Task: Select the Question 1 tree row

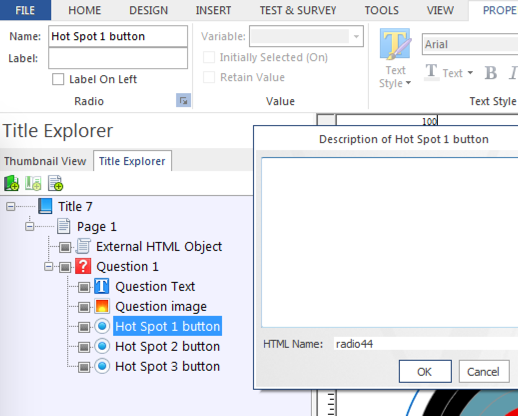Action: tap(127, 266)
